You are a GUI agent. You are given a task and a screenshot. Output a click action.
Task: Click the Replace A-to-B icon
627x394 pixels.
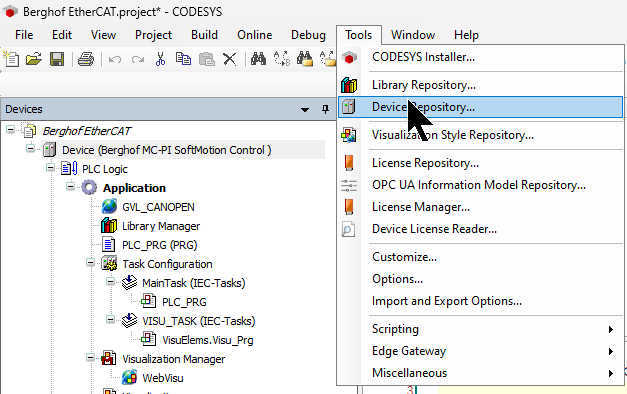click(x=282, y=59)
